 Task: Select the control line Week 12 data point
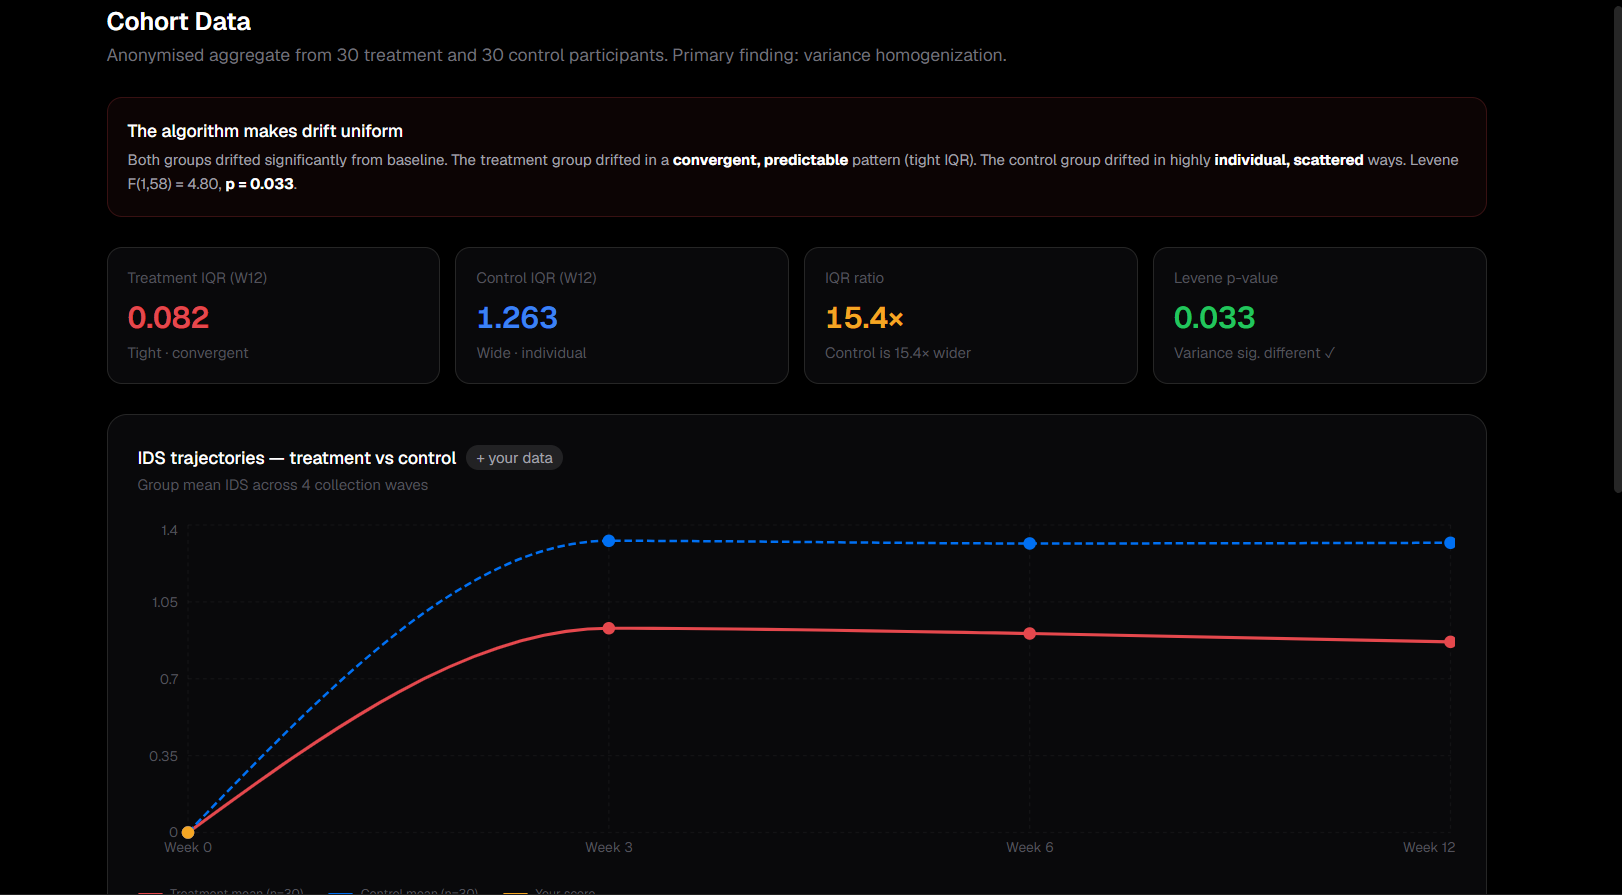(x=1450, y=543)
